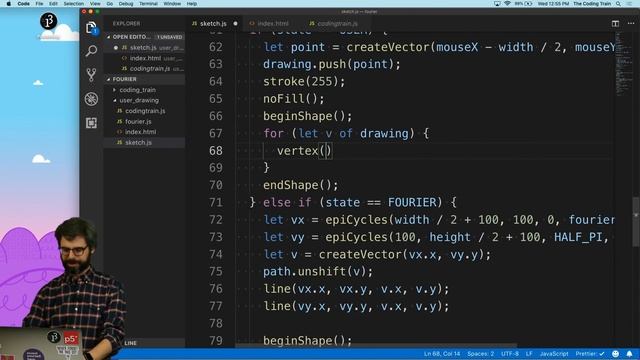Click the split editor icon
640x360 pixels.
click(615, 24)
